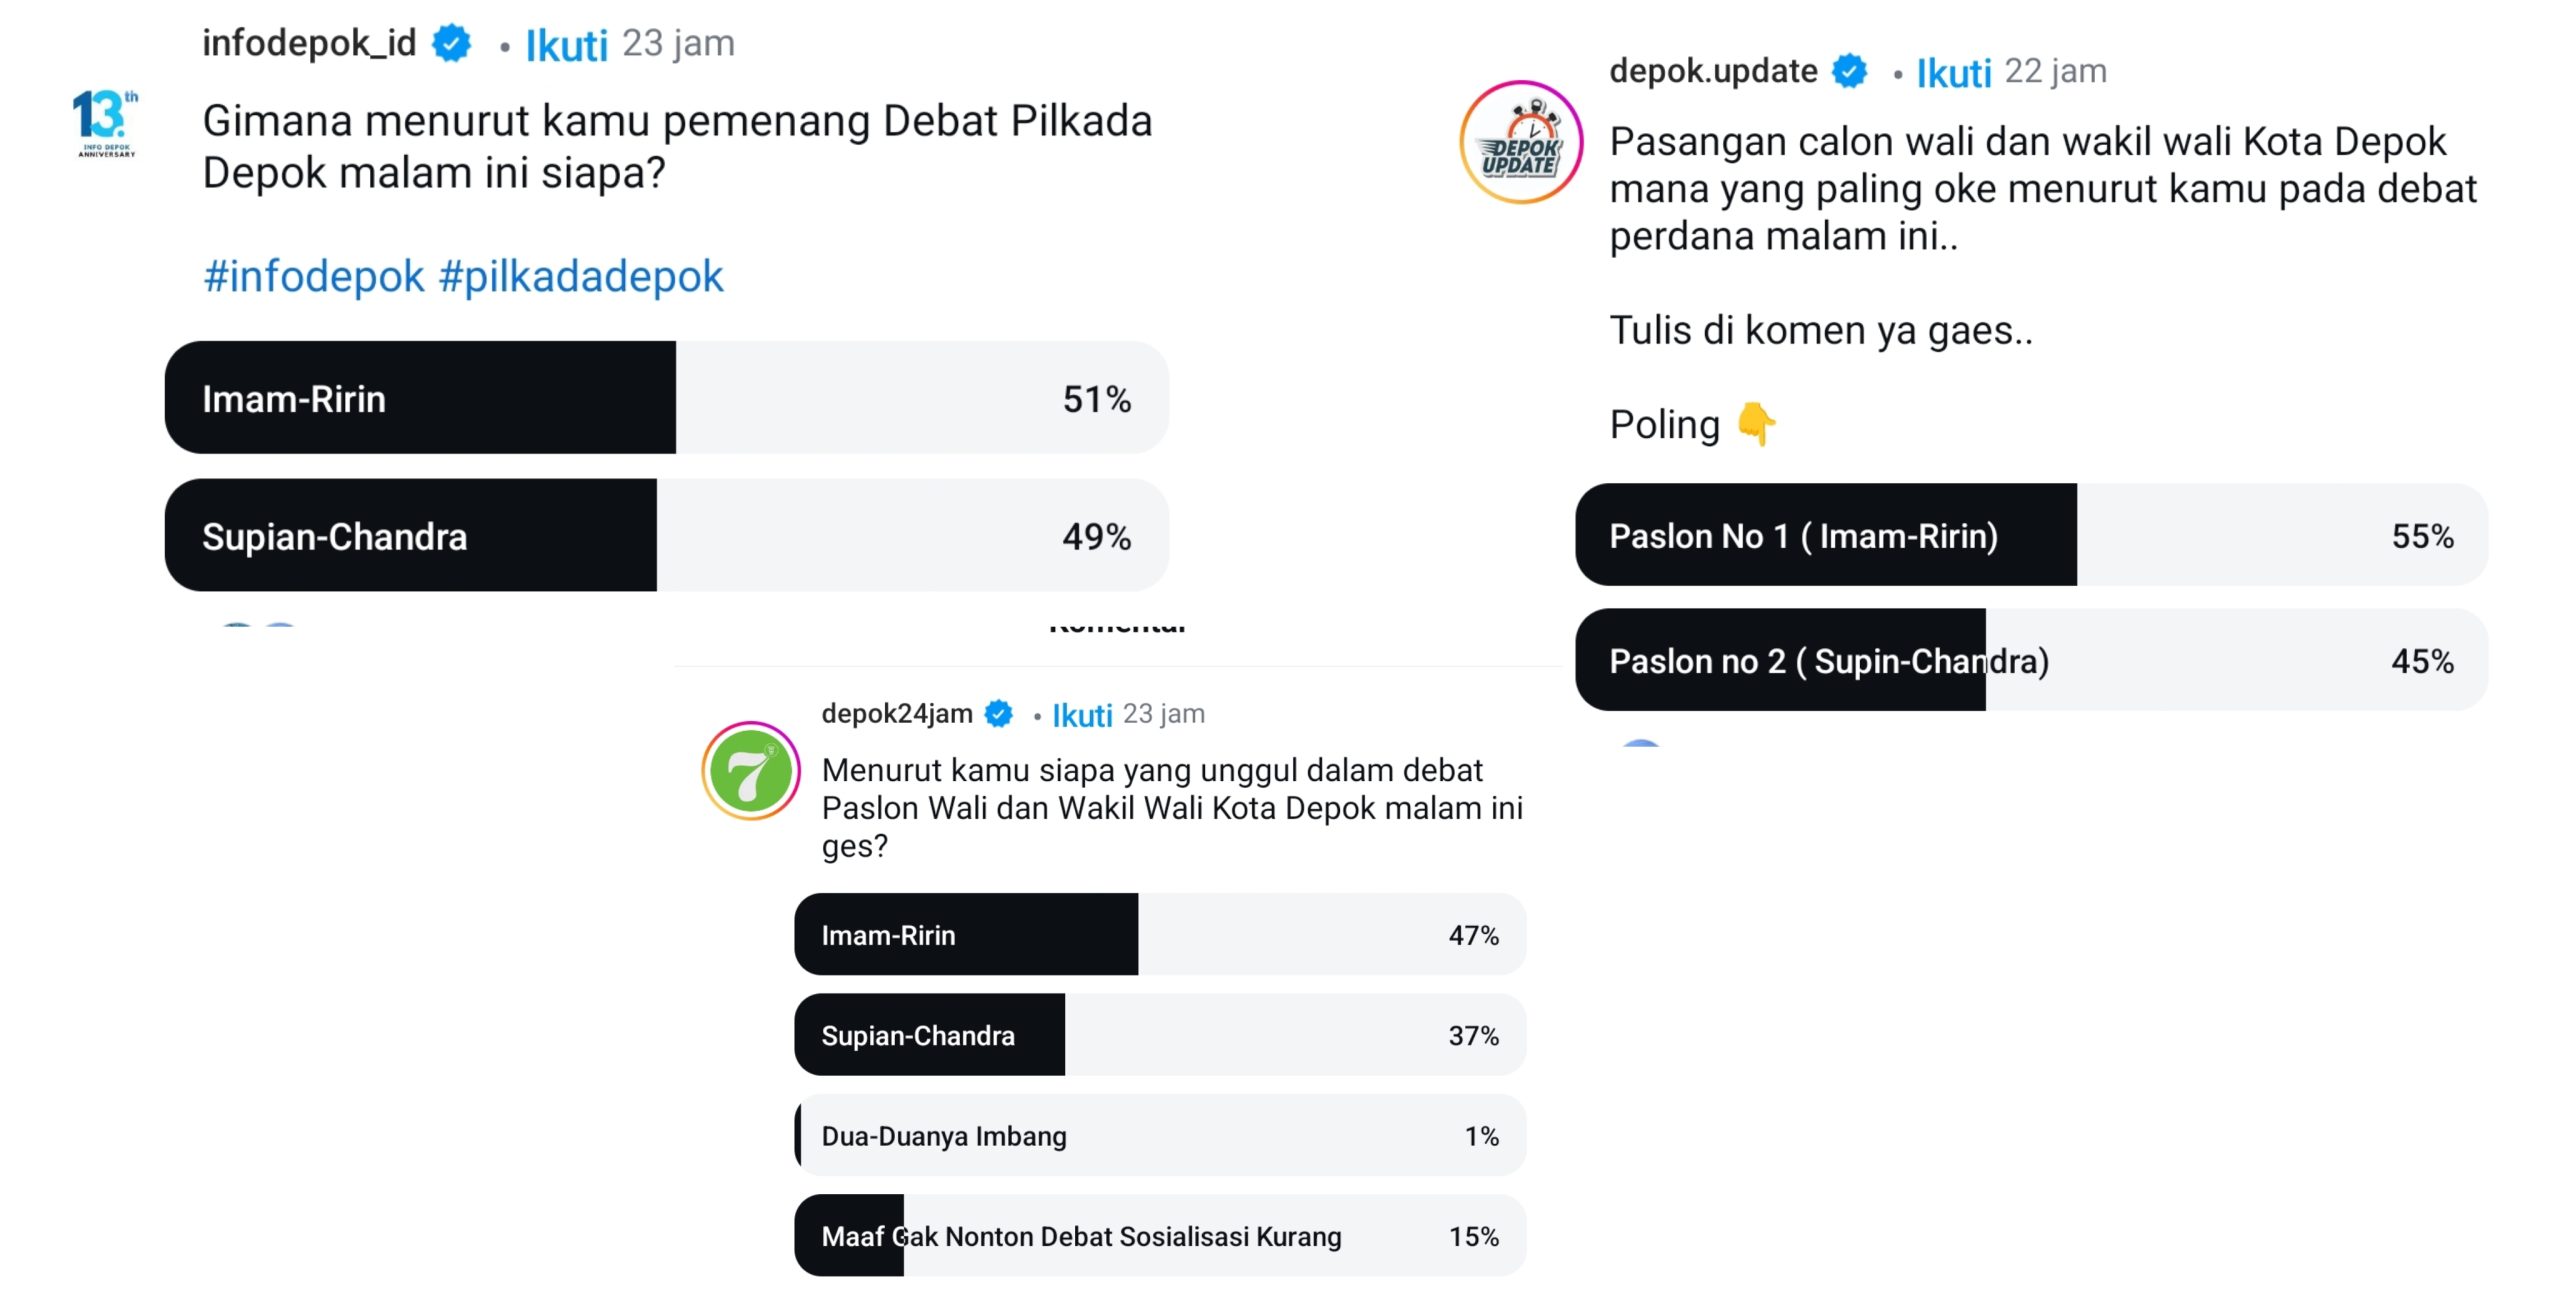Click the 13th anniversary Info Depok logo
2560x1289 pixels.
point(104,122)
